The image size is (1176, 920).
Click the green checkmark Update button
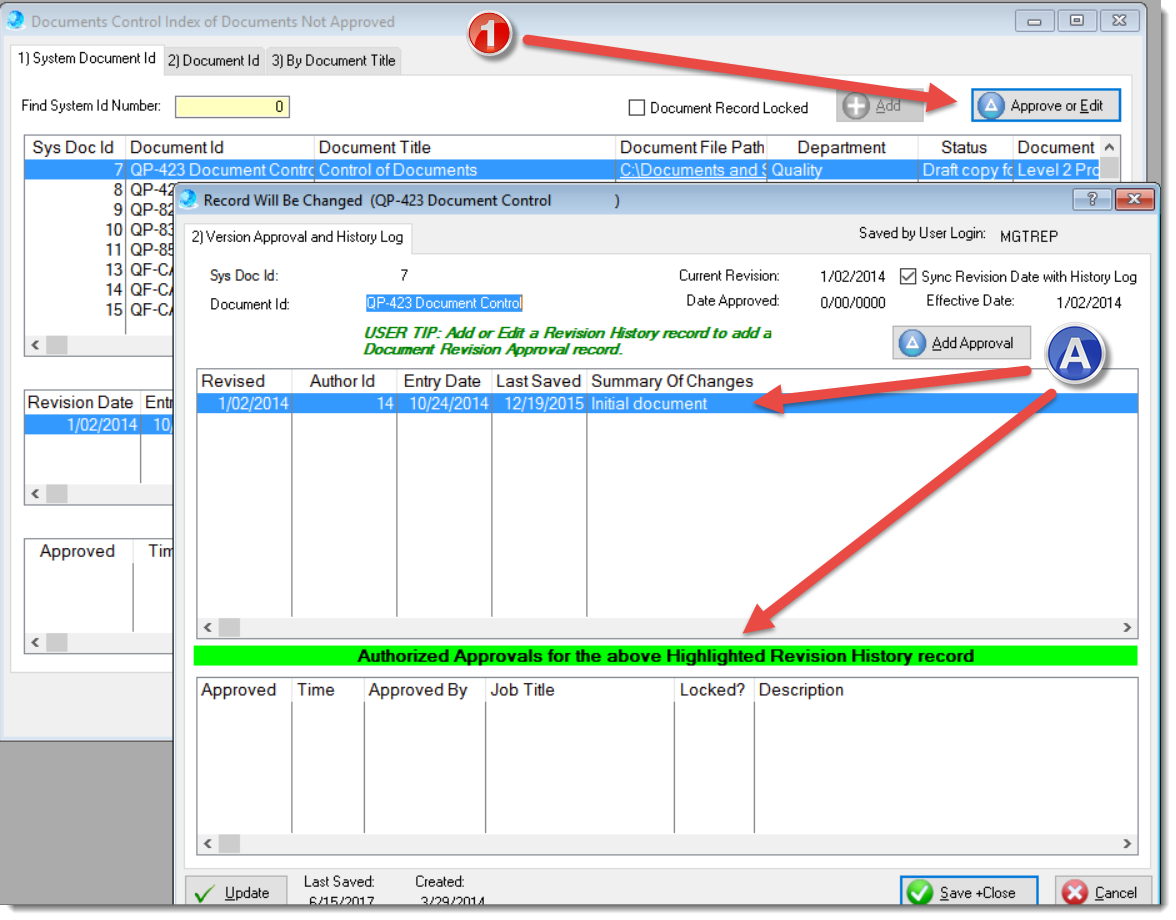234,892
